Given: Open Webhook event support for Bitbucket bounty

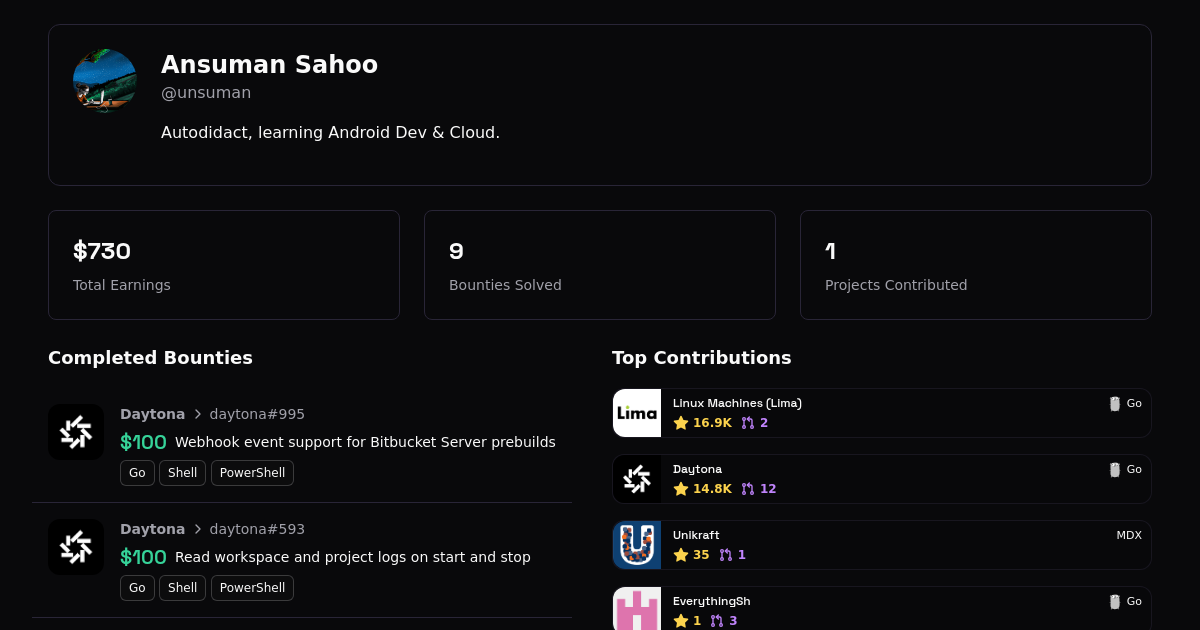Looking at the screenshot, I should pos(365,442).
